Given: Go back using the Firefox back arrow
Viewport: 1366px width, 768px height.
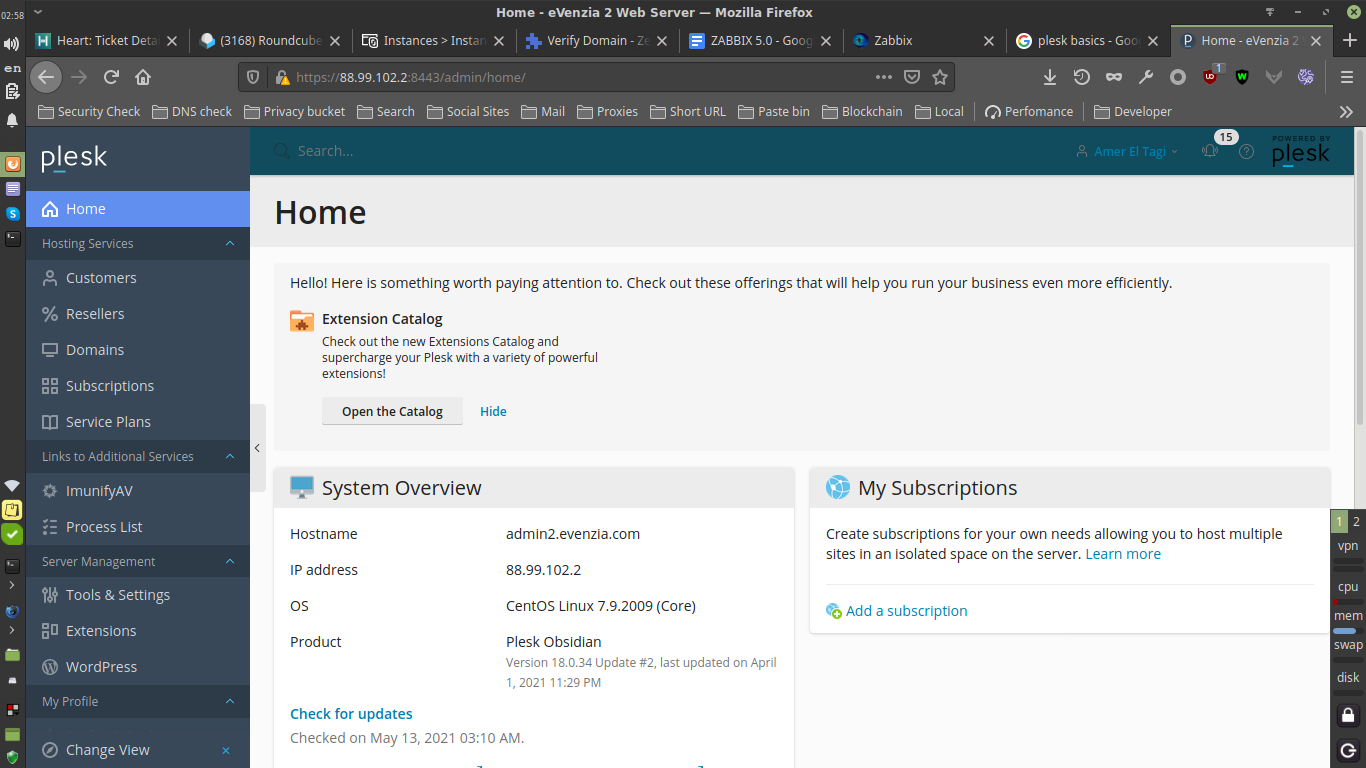Looking at the screenshot, I should 46,77.
